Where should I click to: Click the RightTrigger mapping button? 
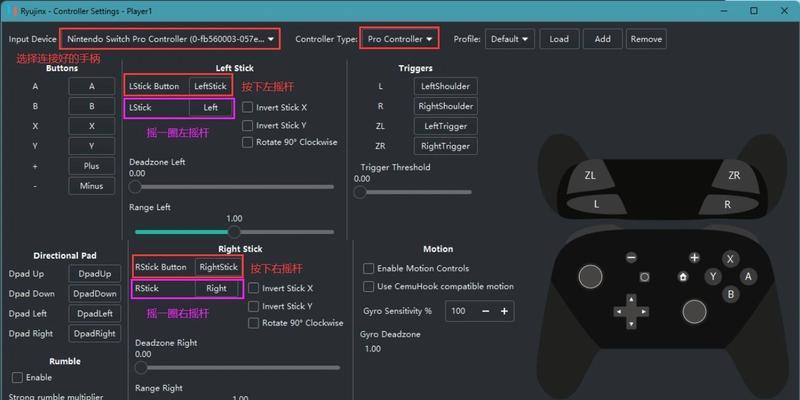[445, 146]
